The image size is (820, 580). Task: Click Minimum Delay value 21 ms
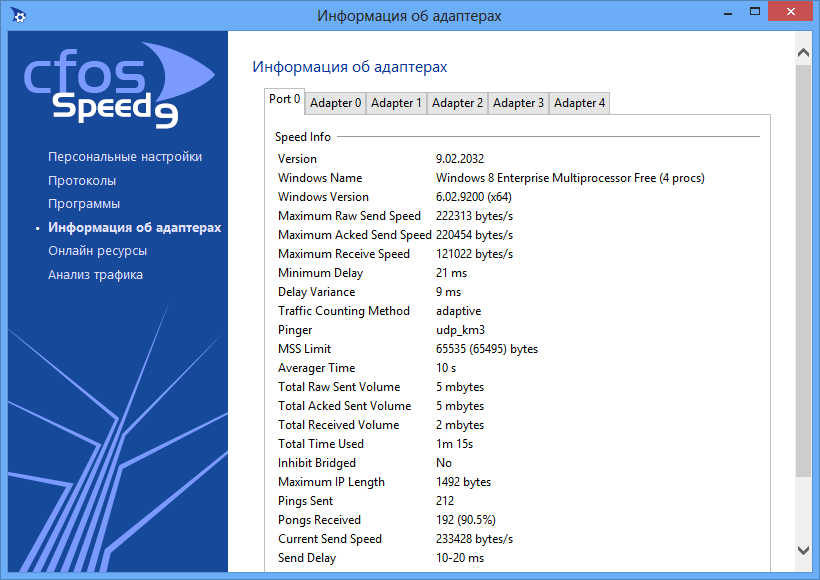[x=451, y=273]
